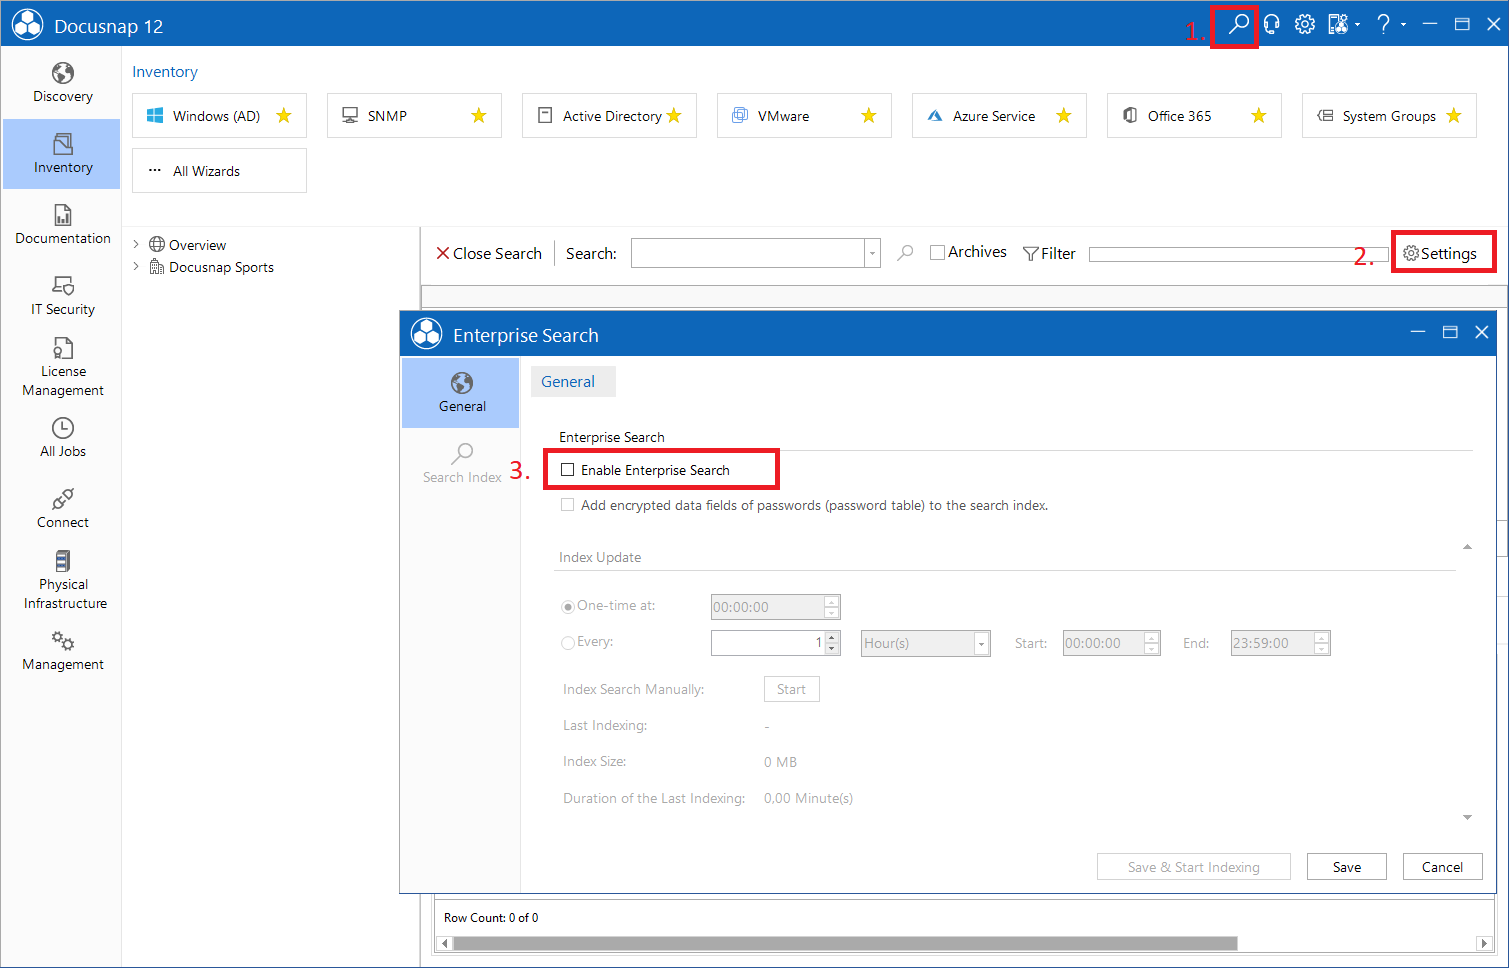Toggle favorite star on Office 365
1509x968 pixels.
tap(1259, 116)
